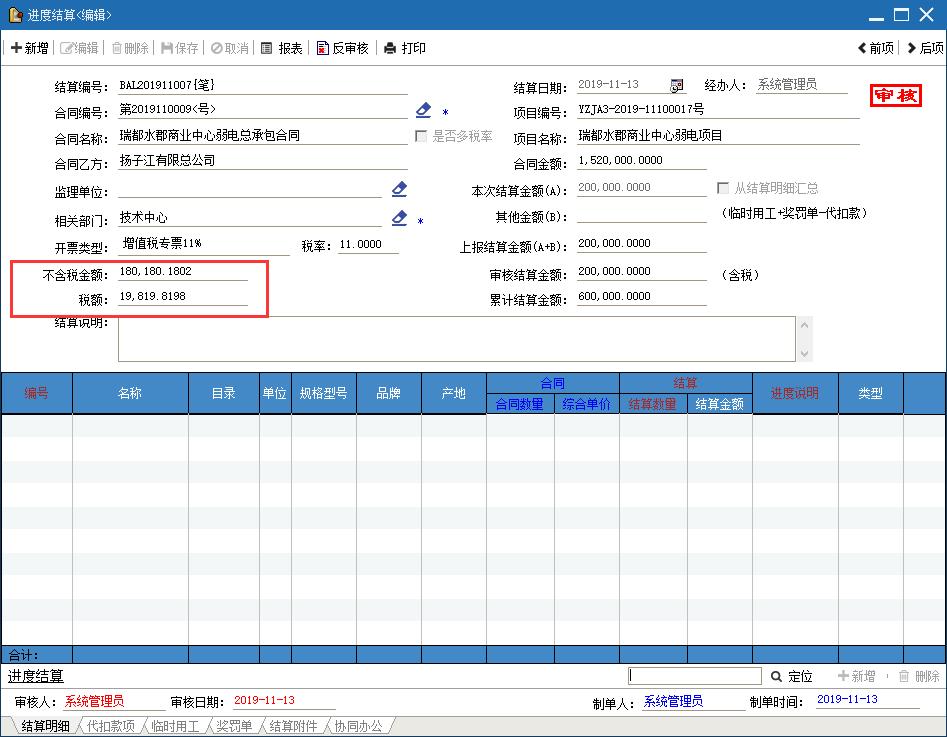Click edit icon beside 相关部门 field

(x=400, y=218)
